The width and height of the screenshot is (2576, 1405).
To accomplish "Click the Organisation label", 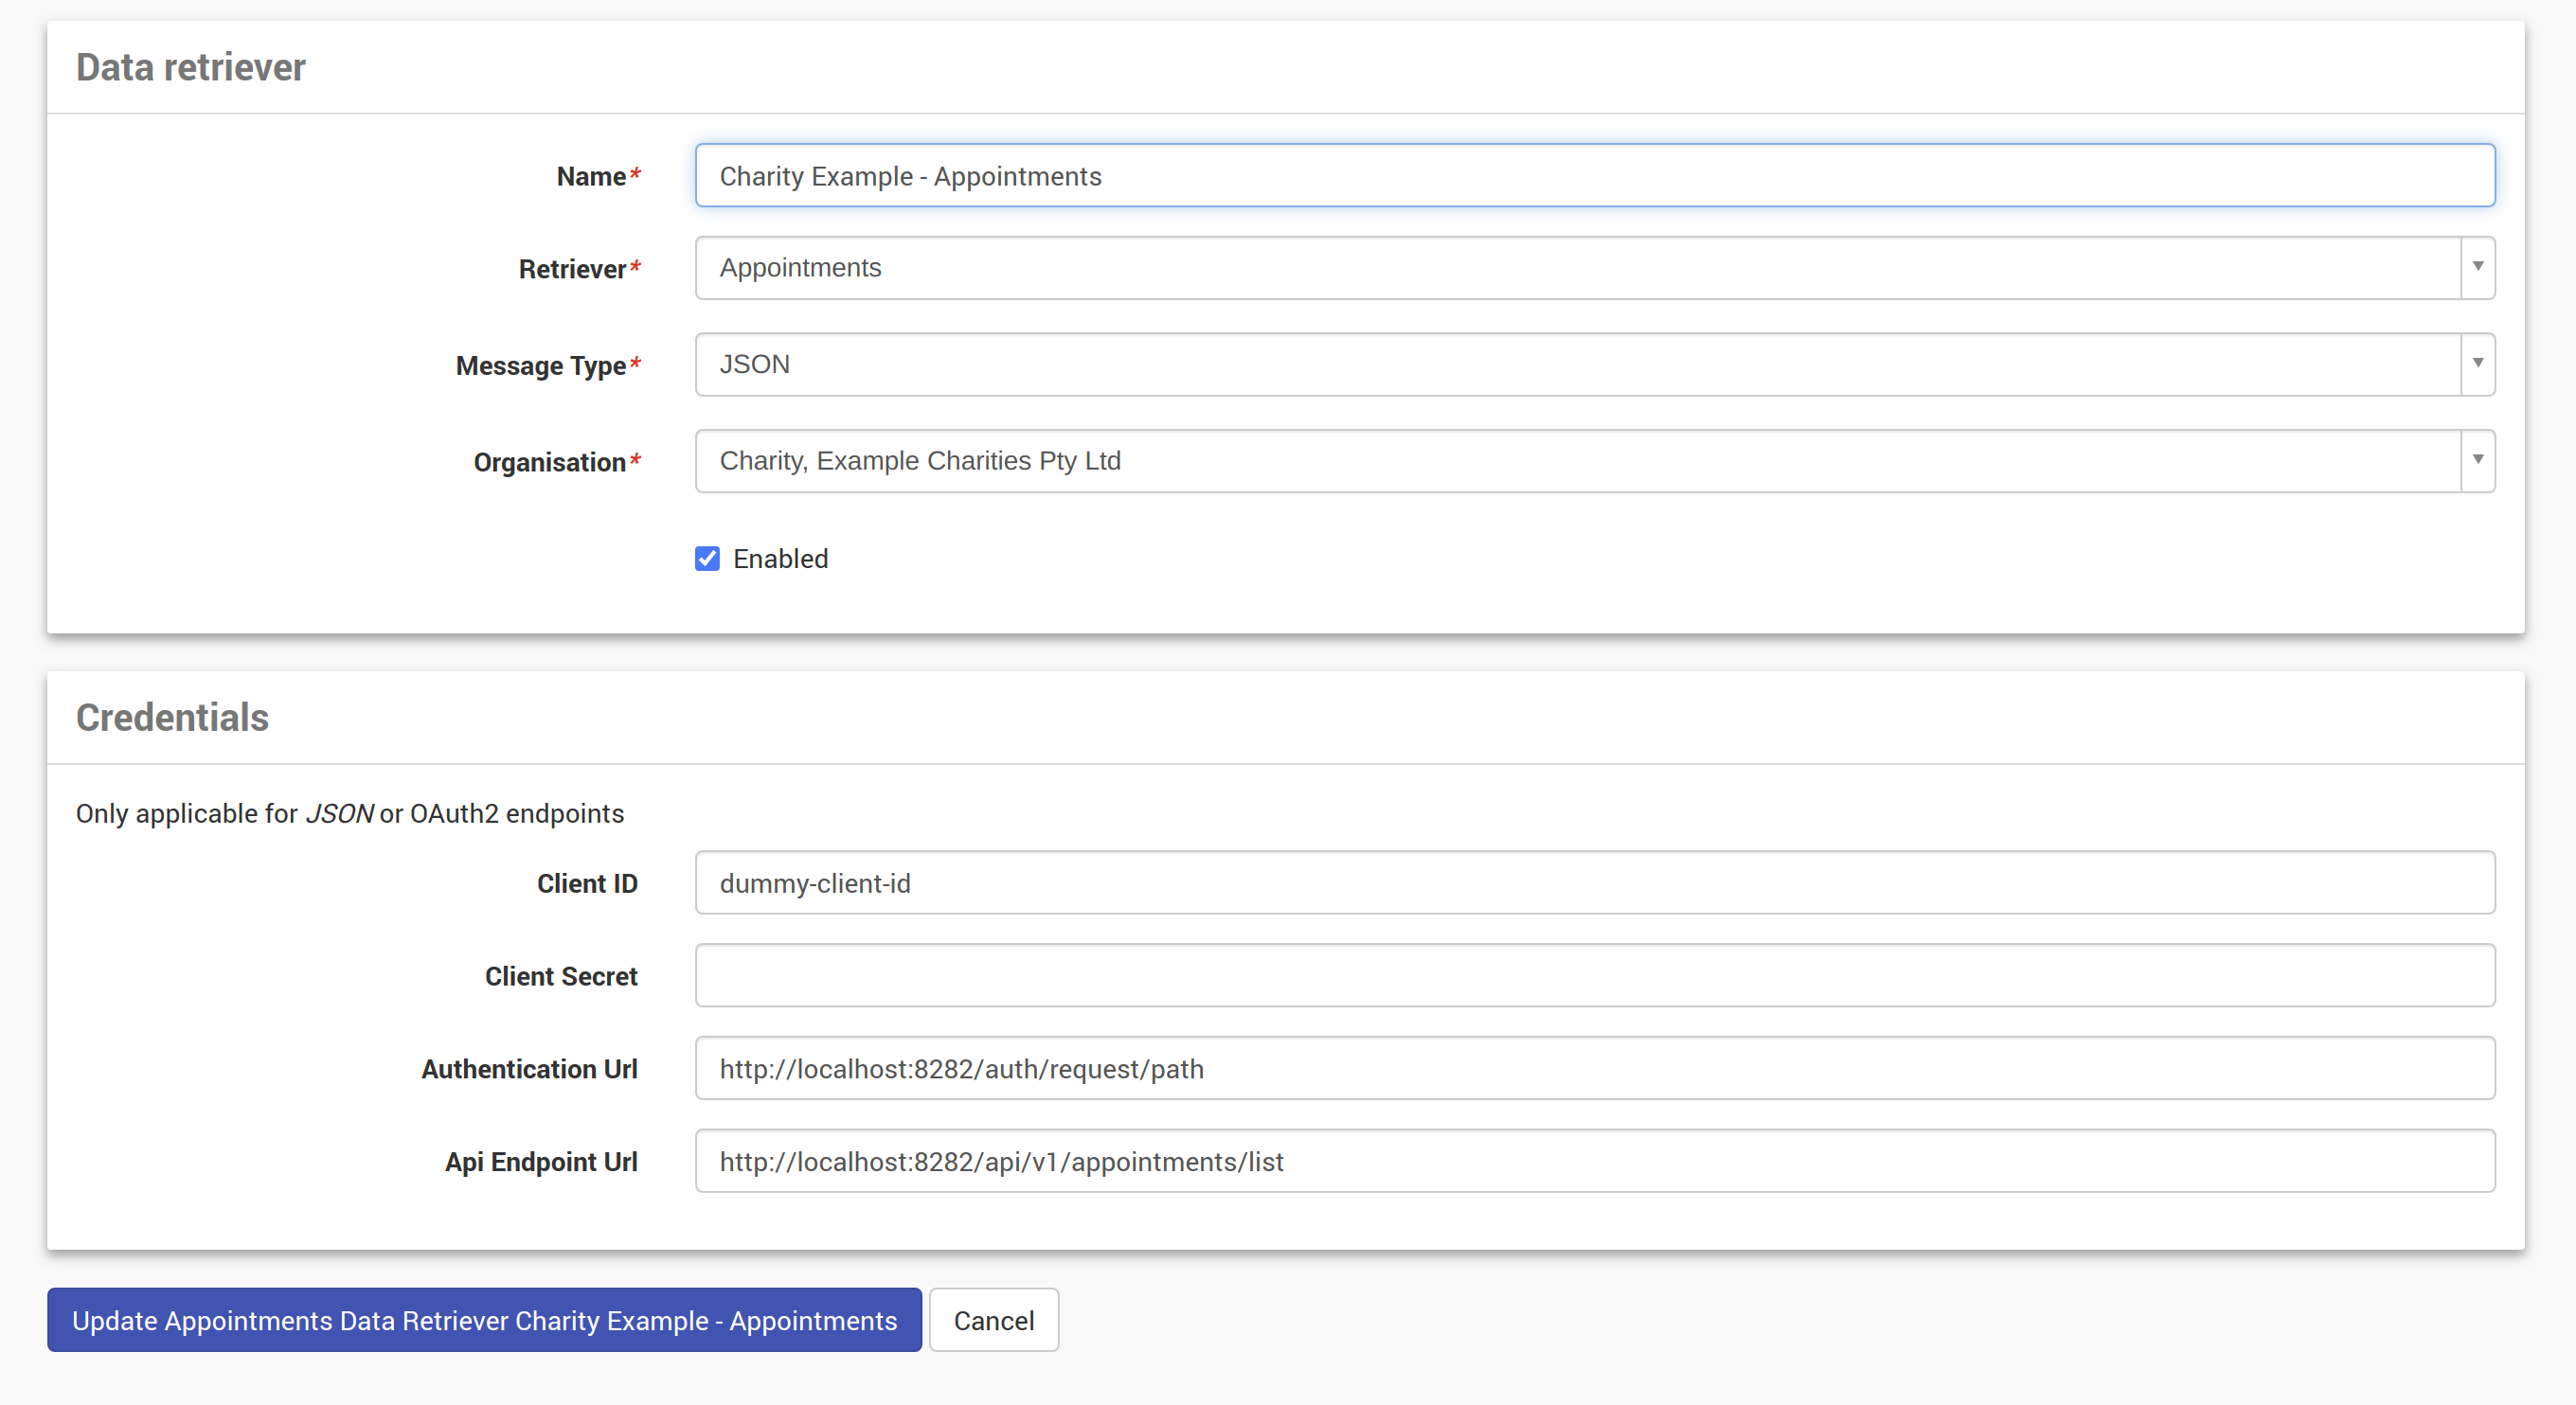I will (x=549, y=463).
